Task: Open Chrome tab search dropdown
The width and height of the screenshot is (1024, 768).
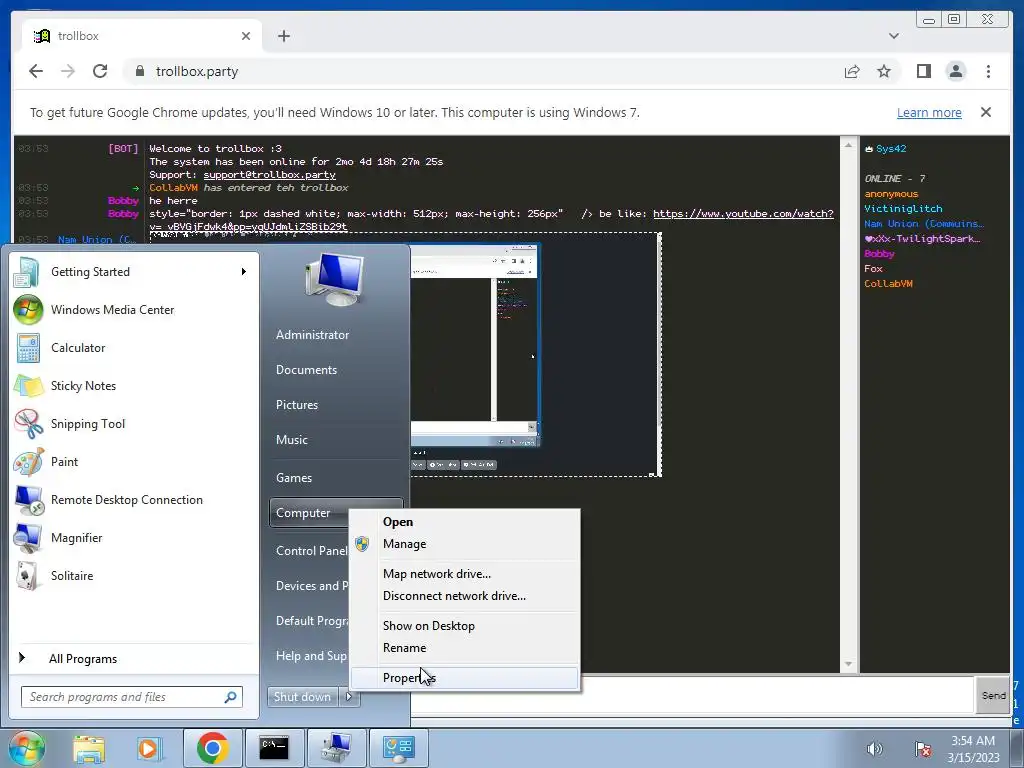Action: point(893,36)
